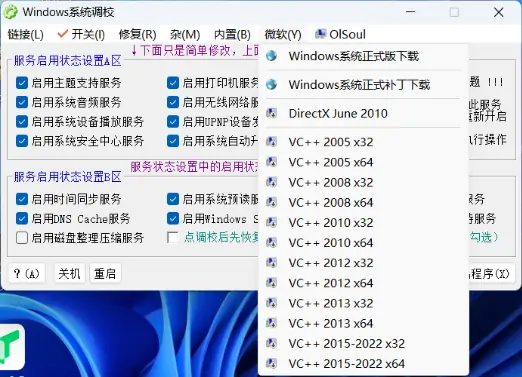Toggle 启用系统设备播放服务 checkbox

pyautogui.click(x=22, y=121)
